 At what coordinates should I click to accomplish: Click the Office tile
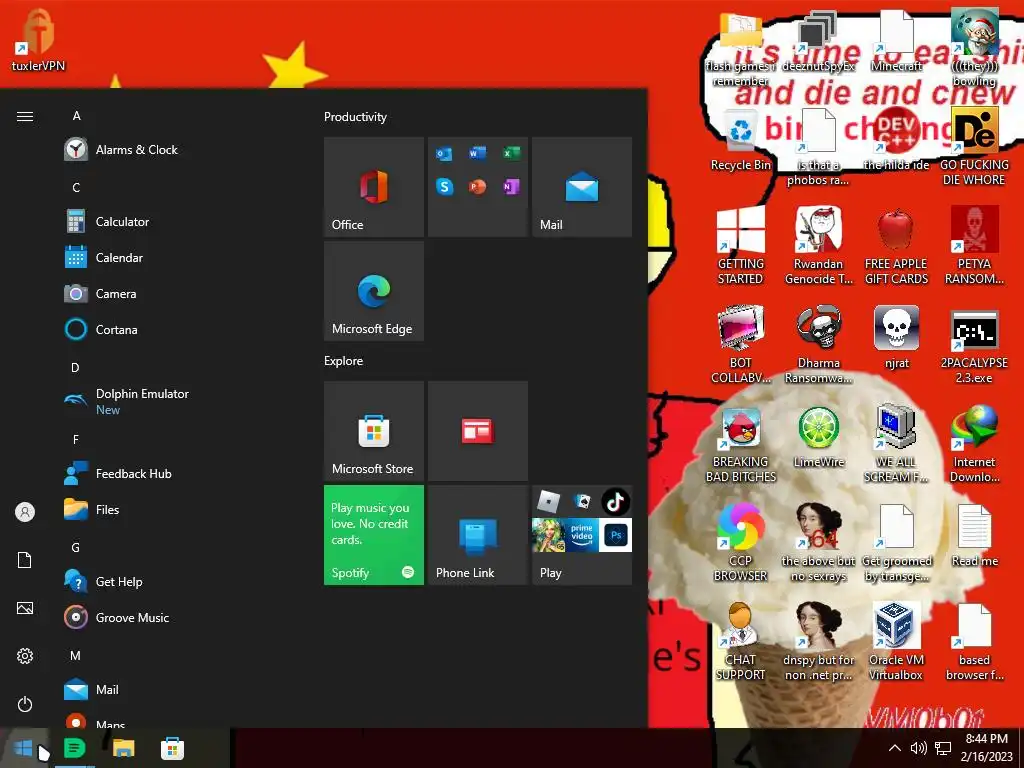pos(374,187)
